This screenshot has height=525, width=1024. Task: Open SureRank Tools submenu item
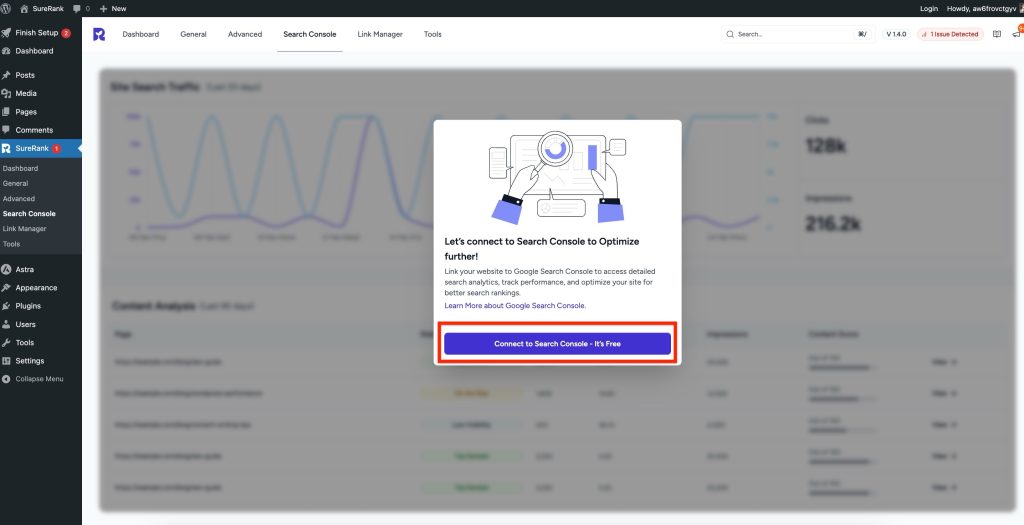pyautogui.click(x=11, y=244)
